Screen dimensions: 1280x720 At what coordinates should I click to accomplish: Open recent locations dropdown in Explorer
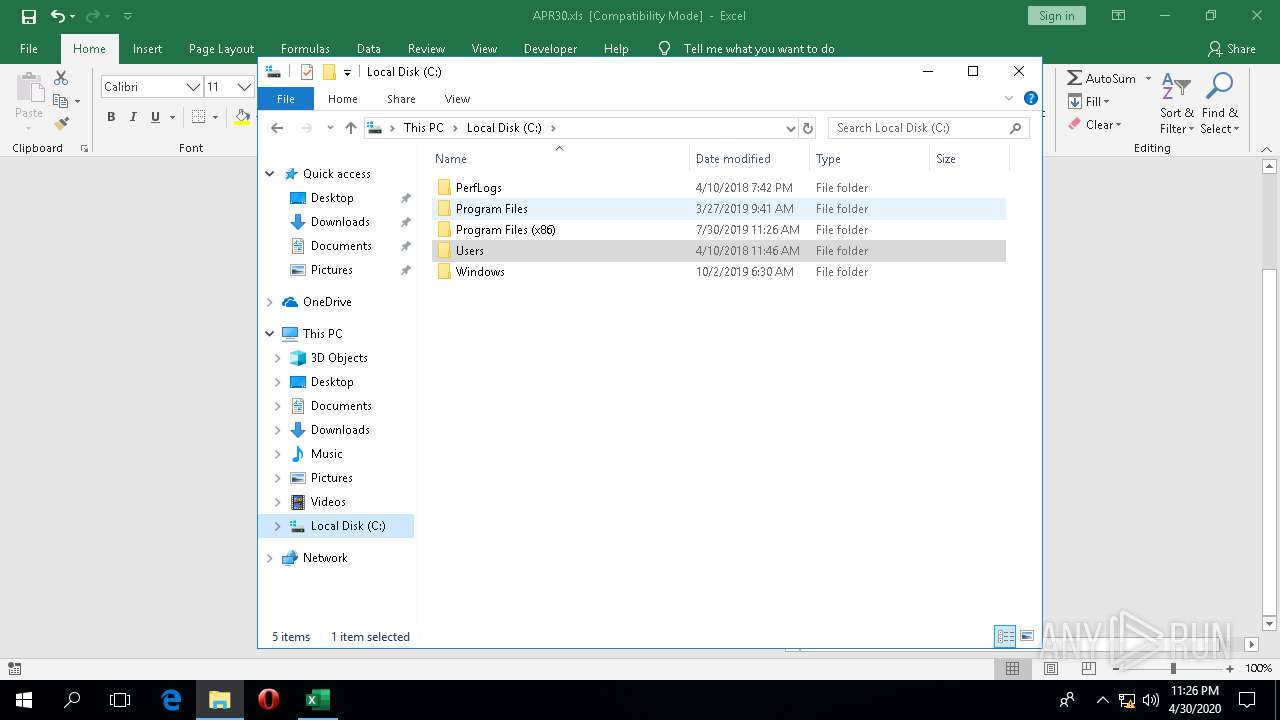330,128
